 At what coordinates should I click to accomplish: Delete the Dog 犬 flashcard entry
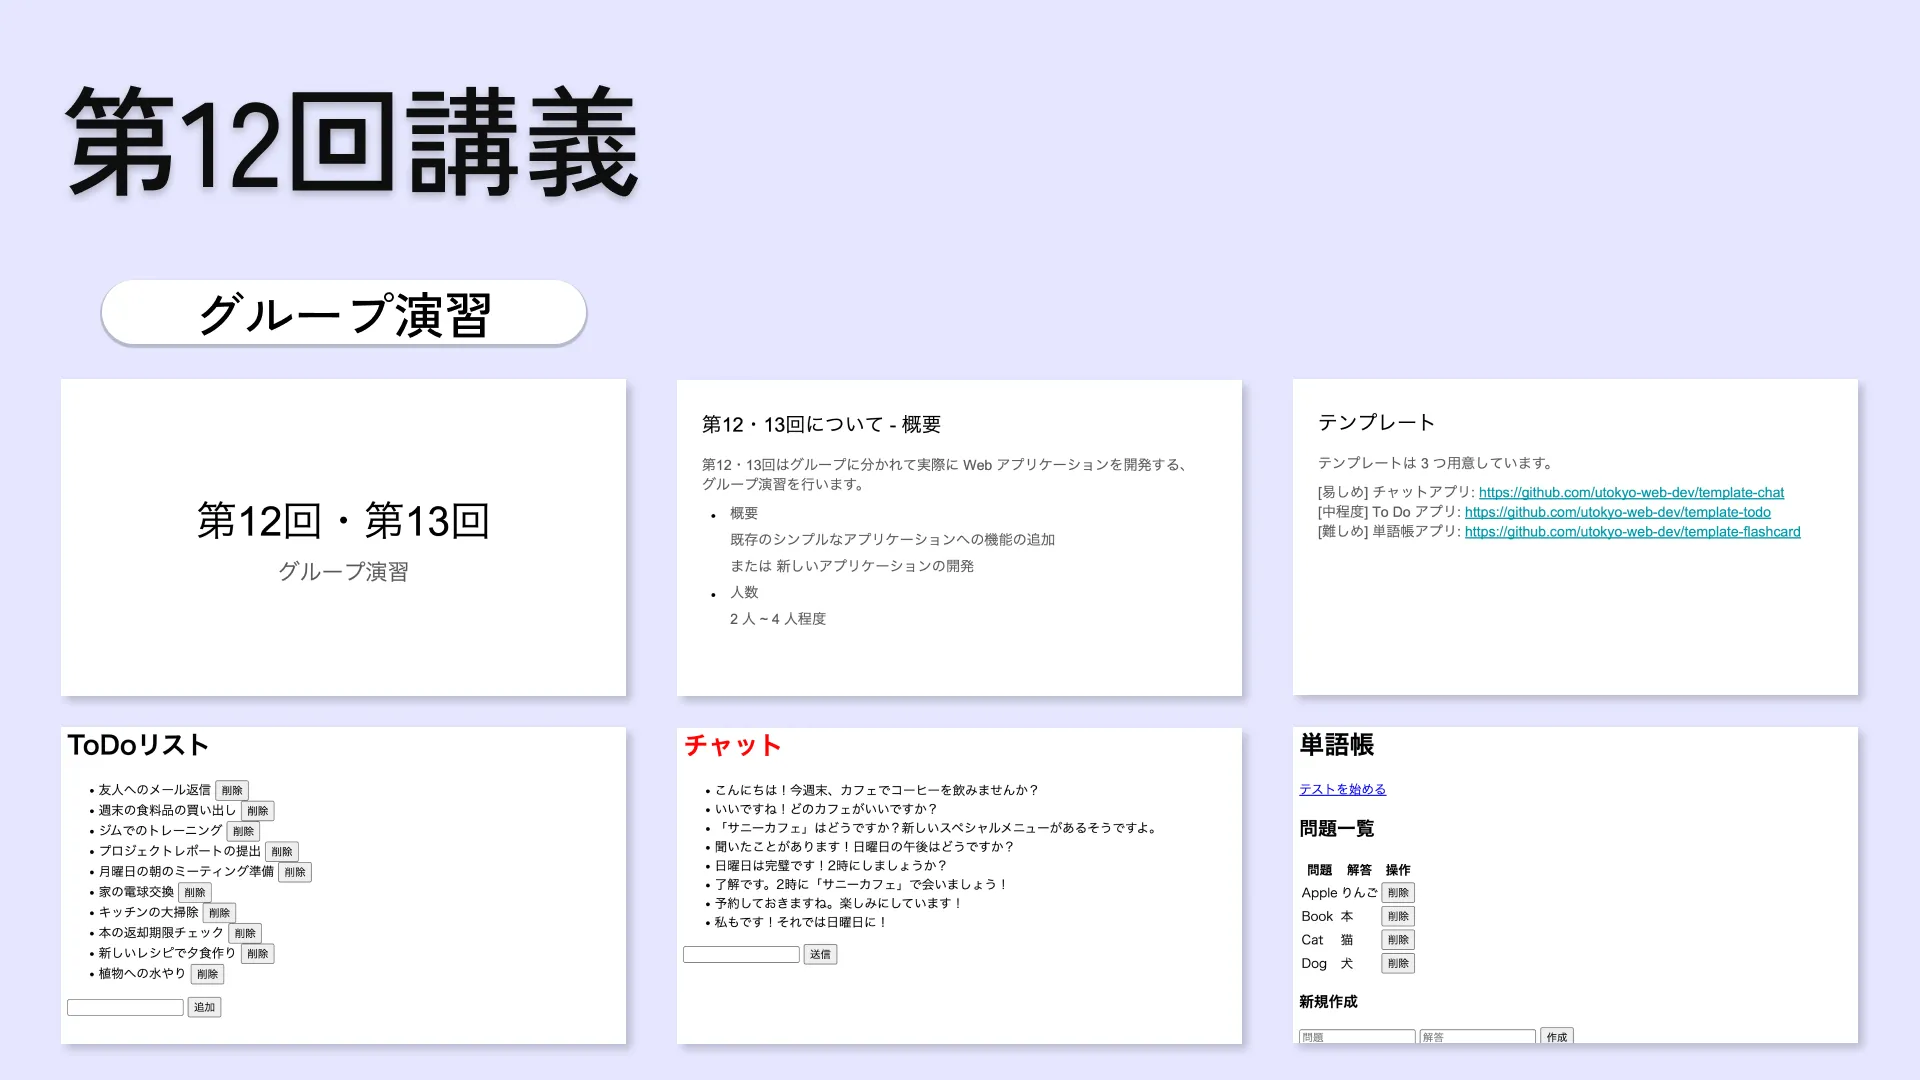pyautogui.click(x=1397, y=963)
